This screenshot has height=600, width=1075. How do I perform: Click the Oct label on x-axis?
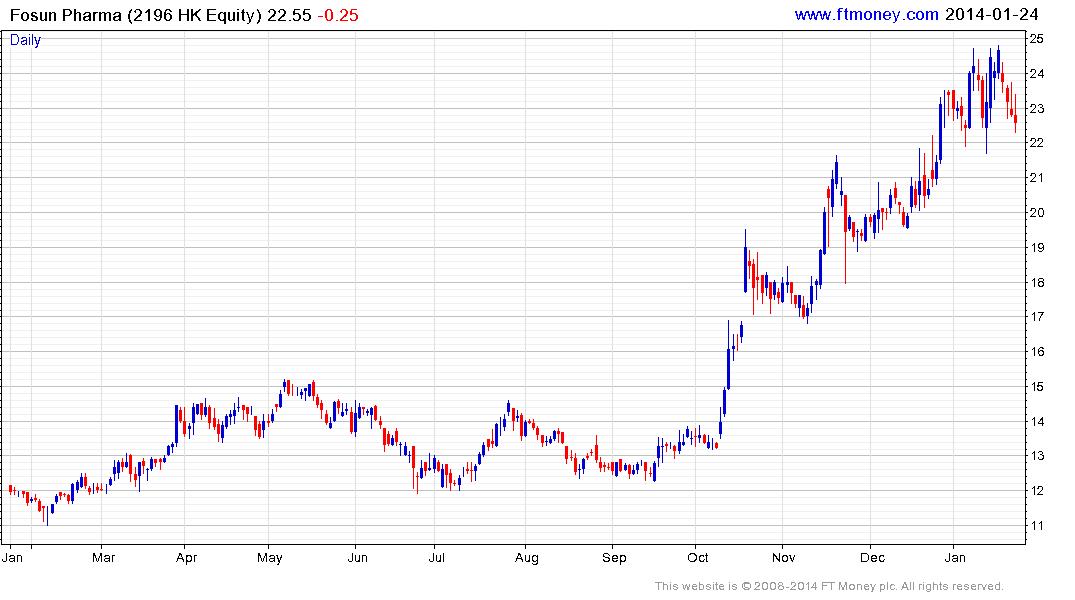pos(698,557)
